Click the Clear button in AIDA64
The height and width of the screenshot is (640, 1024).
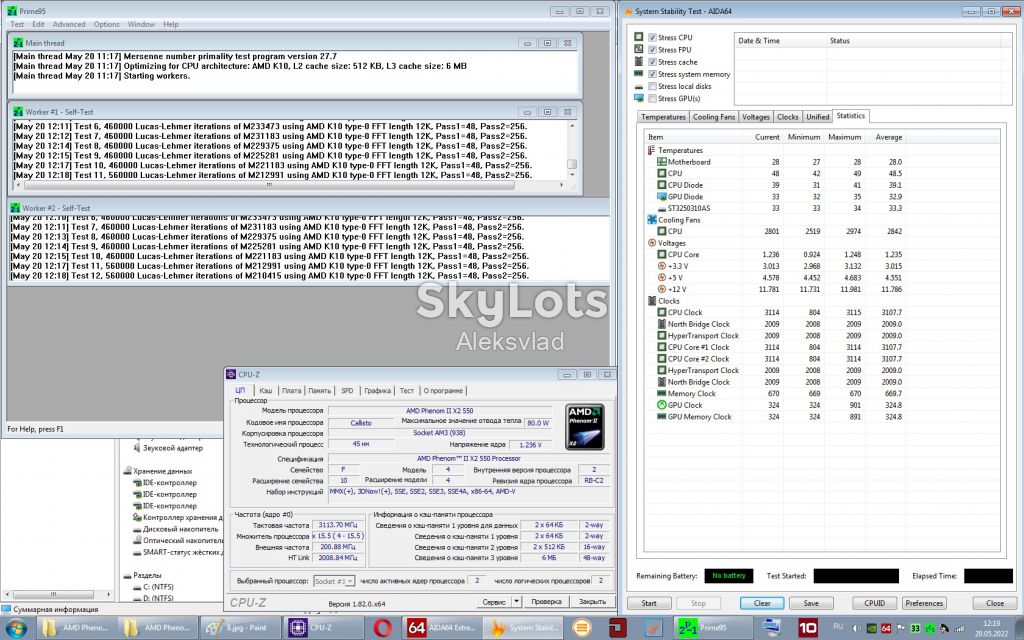(x=762, y=603)
